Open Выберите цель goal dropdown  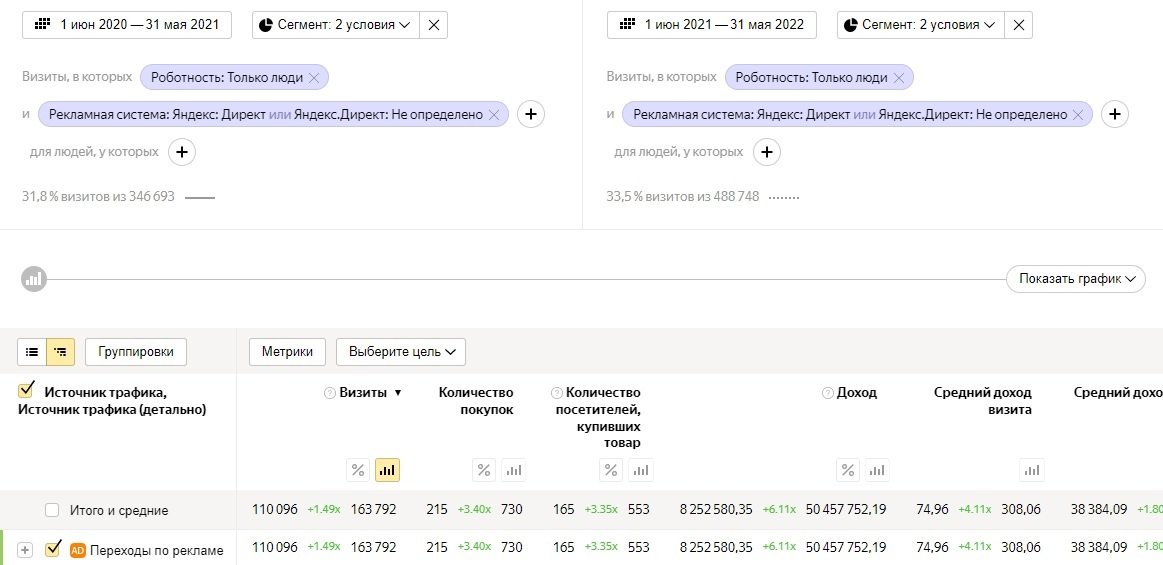tap(400, 352)
